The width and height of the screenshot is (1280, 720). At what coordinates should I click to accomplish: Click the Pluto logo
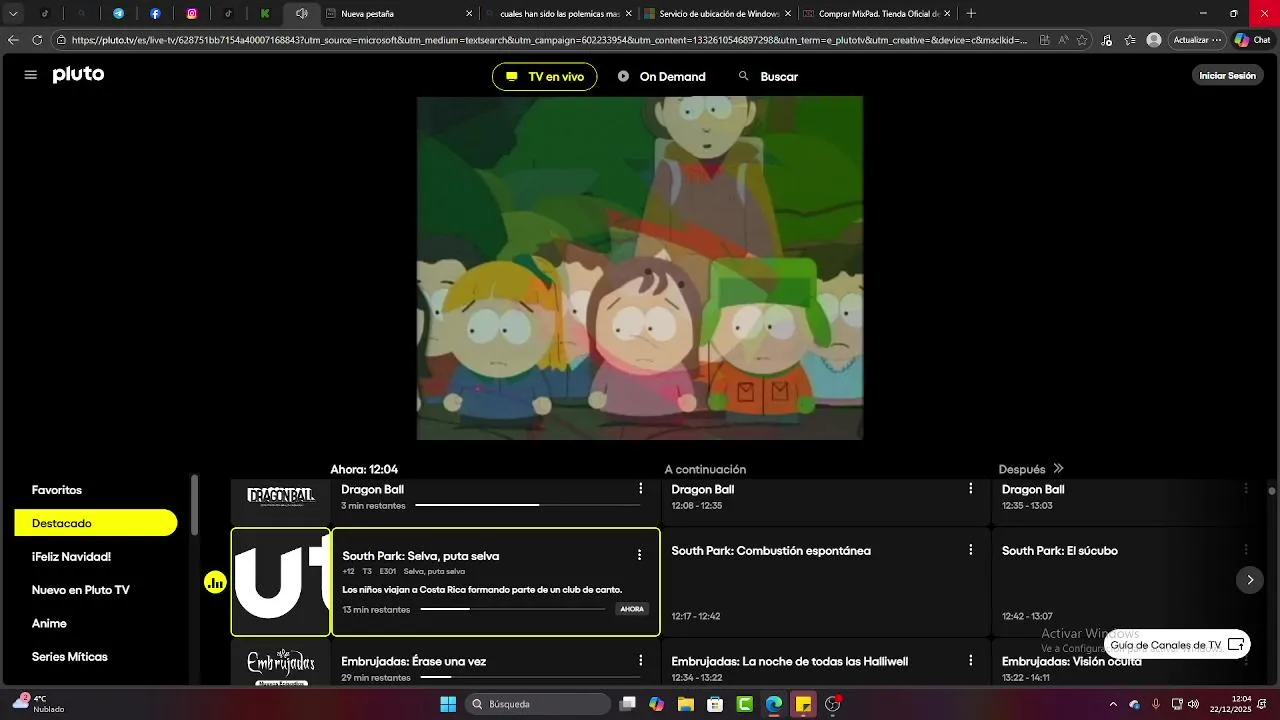pos(78,75)
